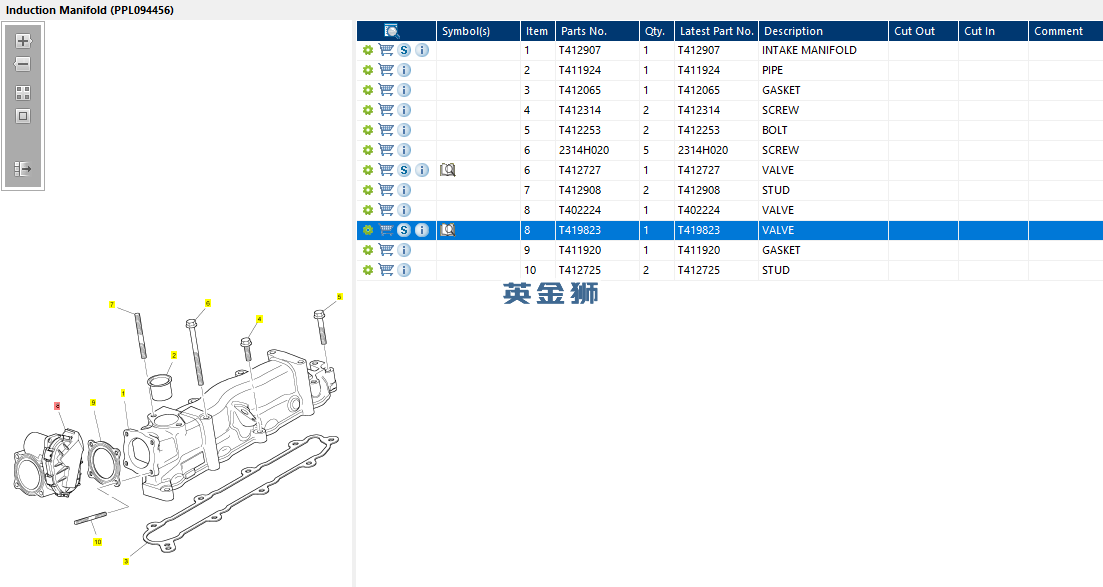1103x587 pixels.
Task: Add T412065 GASKET to the cart
Action: coord(385,90)
